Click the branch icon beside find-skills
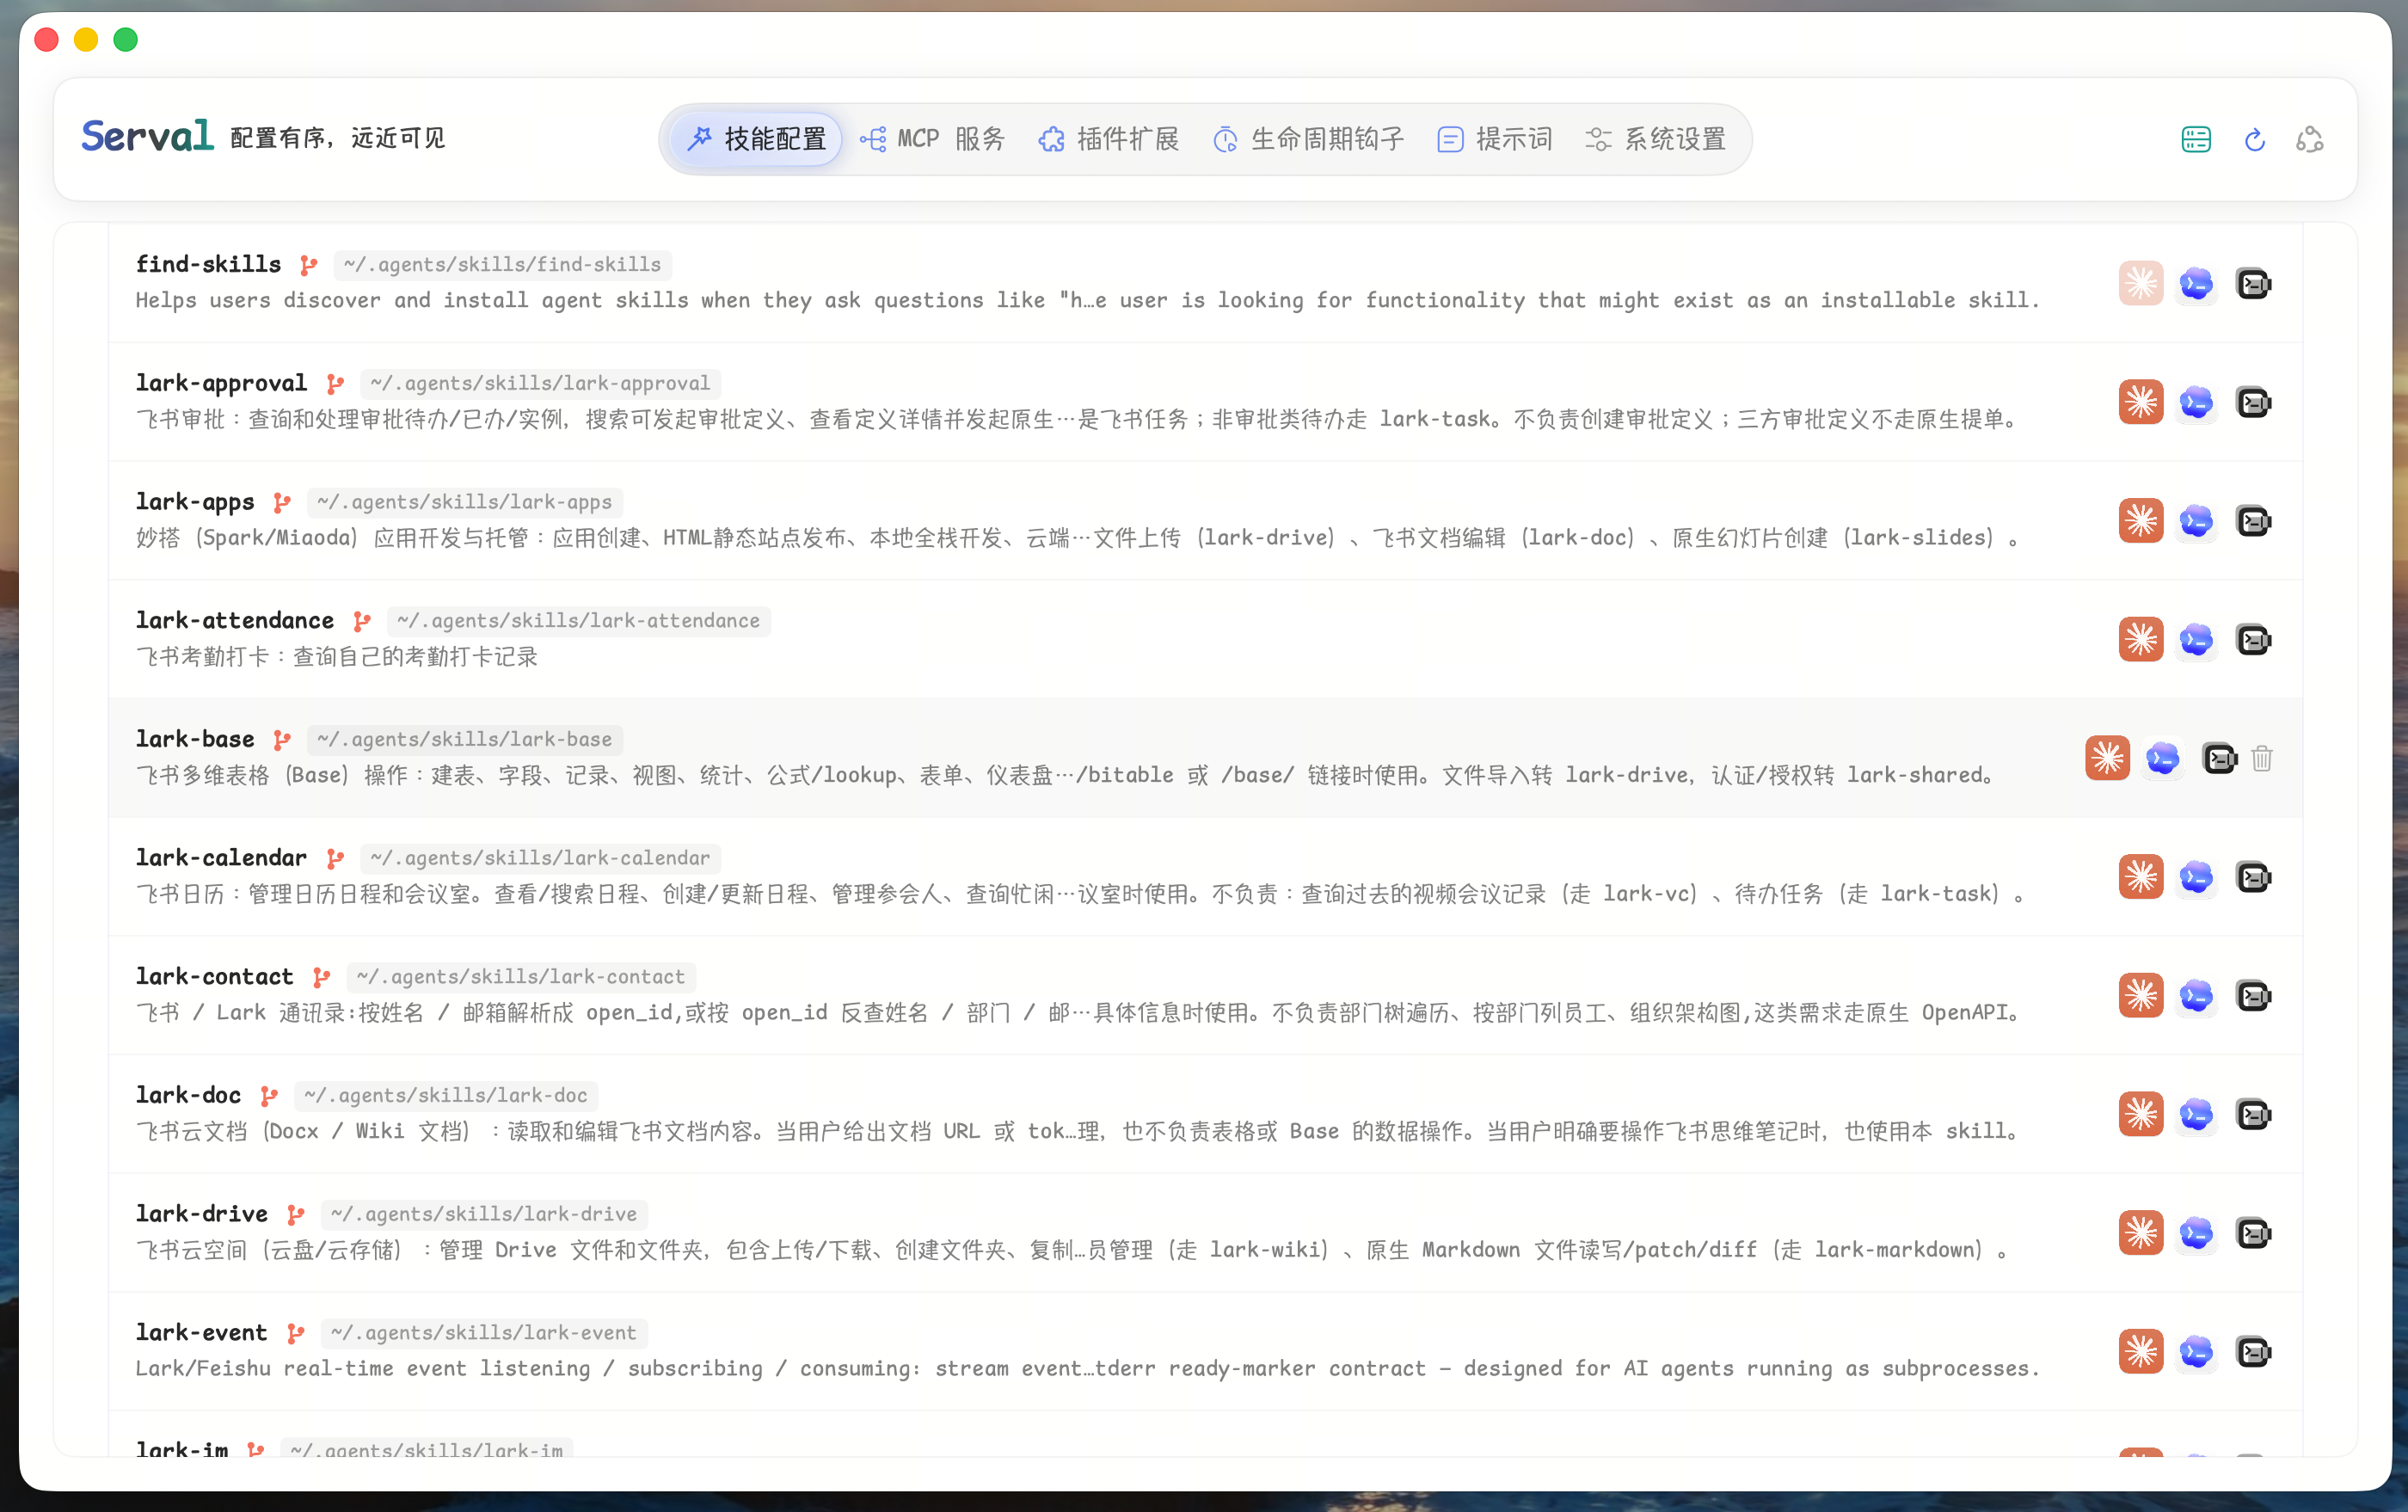Viewport: 2408px width, 1512px height. [x=309, y=265]
